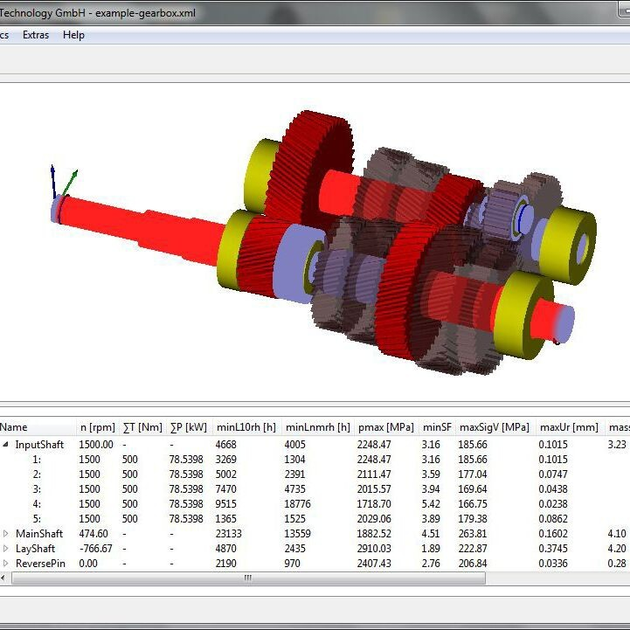Select the ReversePin row
The height and width of the screenshot is (630, 630).
click(40, 564)
